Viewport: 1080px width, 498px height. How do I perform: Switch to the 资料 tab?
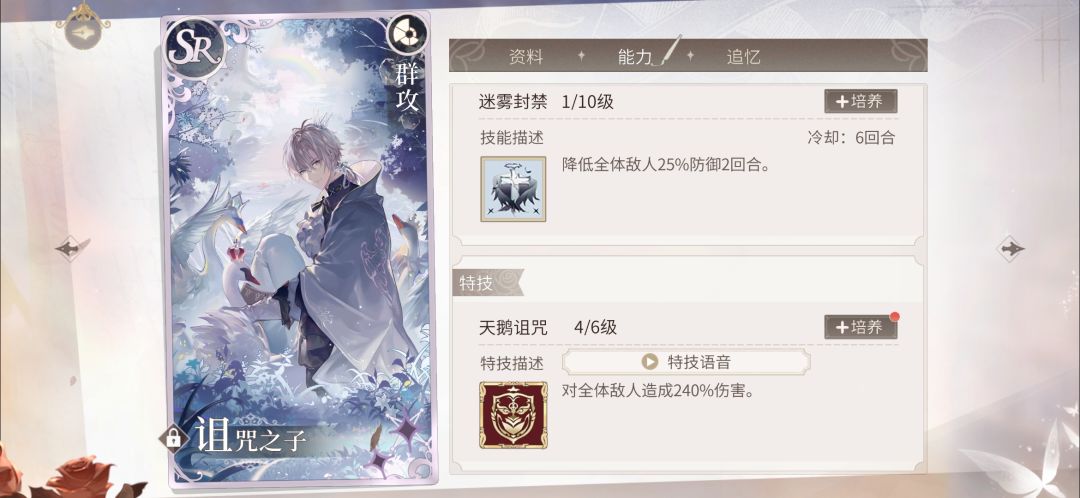point(526,57)
